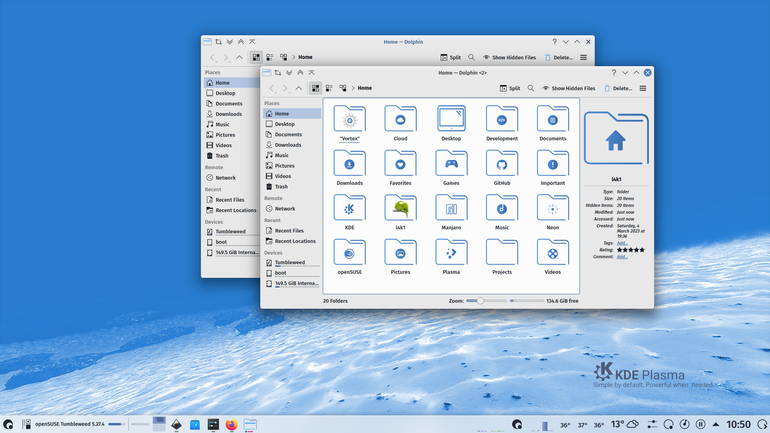The image size is (770, 433).
Task: Show hidden system tray icons arrow
Action: (x=716, y=424)
